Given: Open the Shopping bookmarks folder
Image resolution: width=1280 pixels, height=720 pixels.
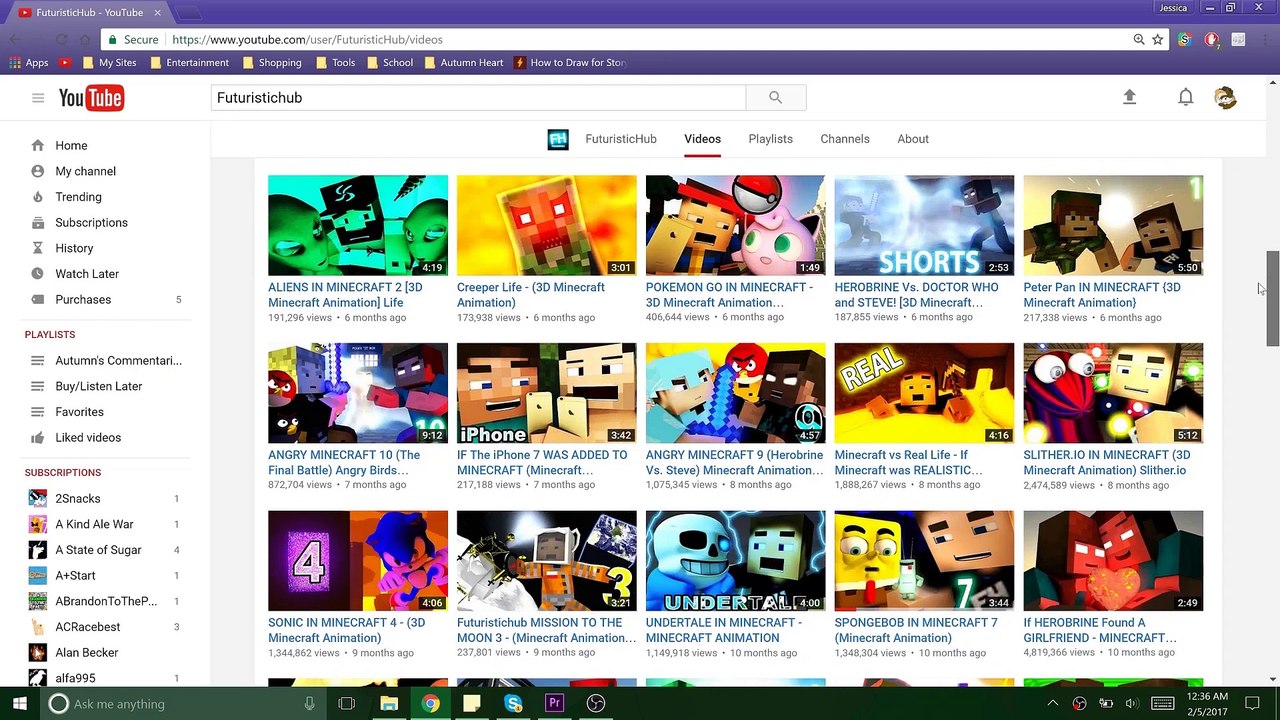Looking at the screenshot, I should (x=271, y=62).
